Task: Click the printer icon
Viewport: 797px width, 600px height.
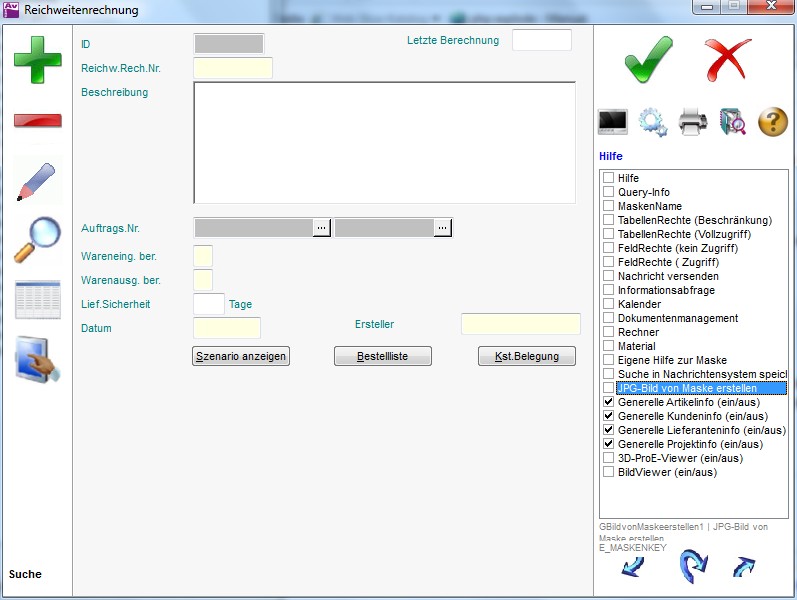Action: (x=693, y=122)
